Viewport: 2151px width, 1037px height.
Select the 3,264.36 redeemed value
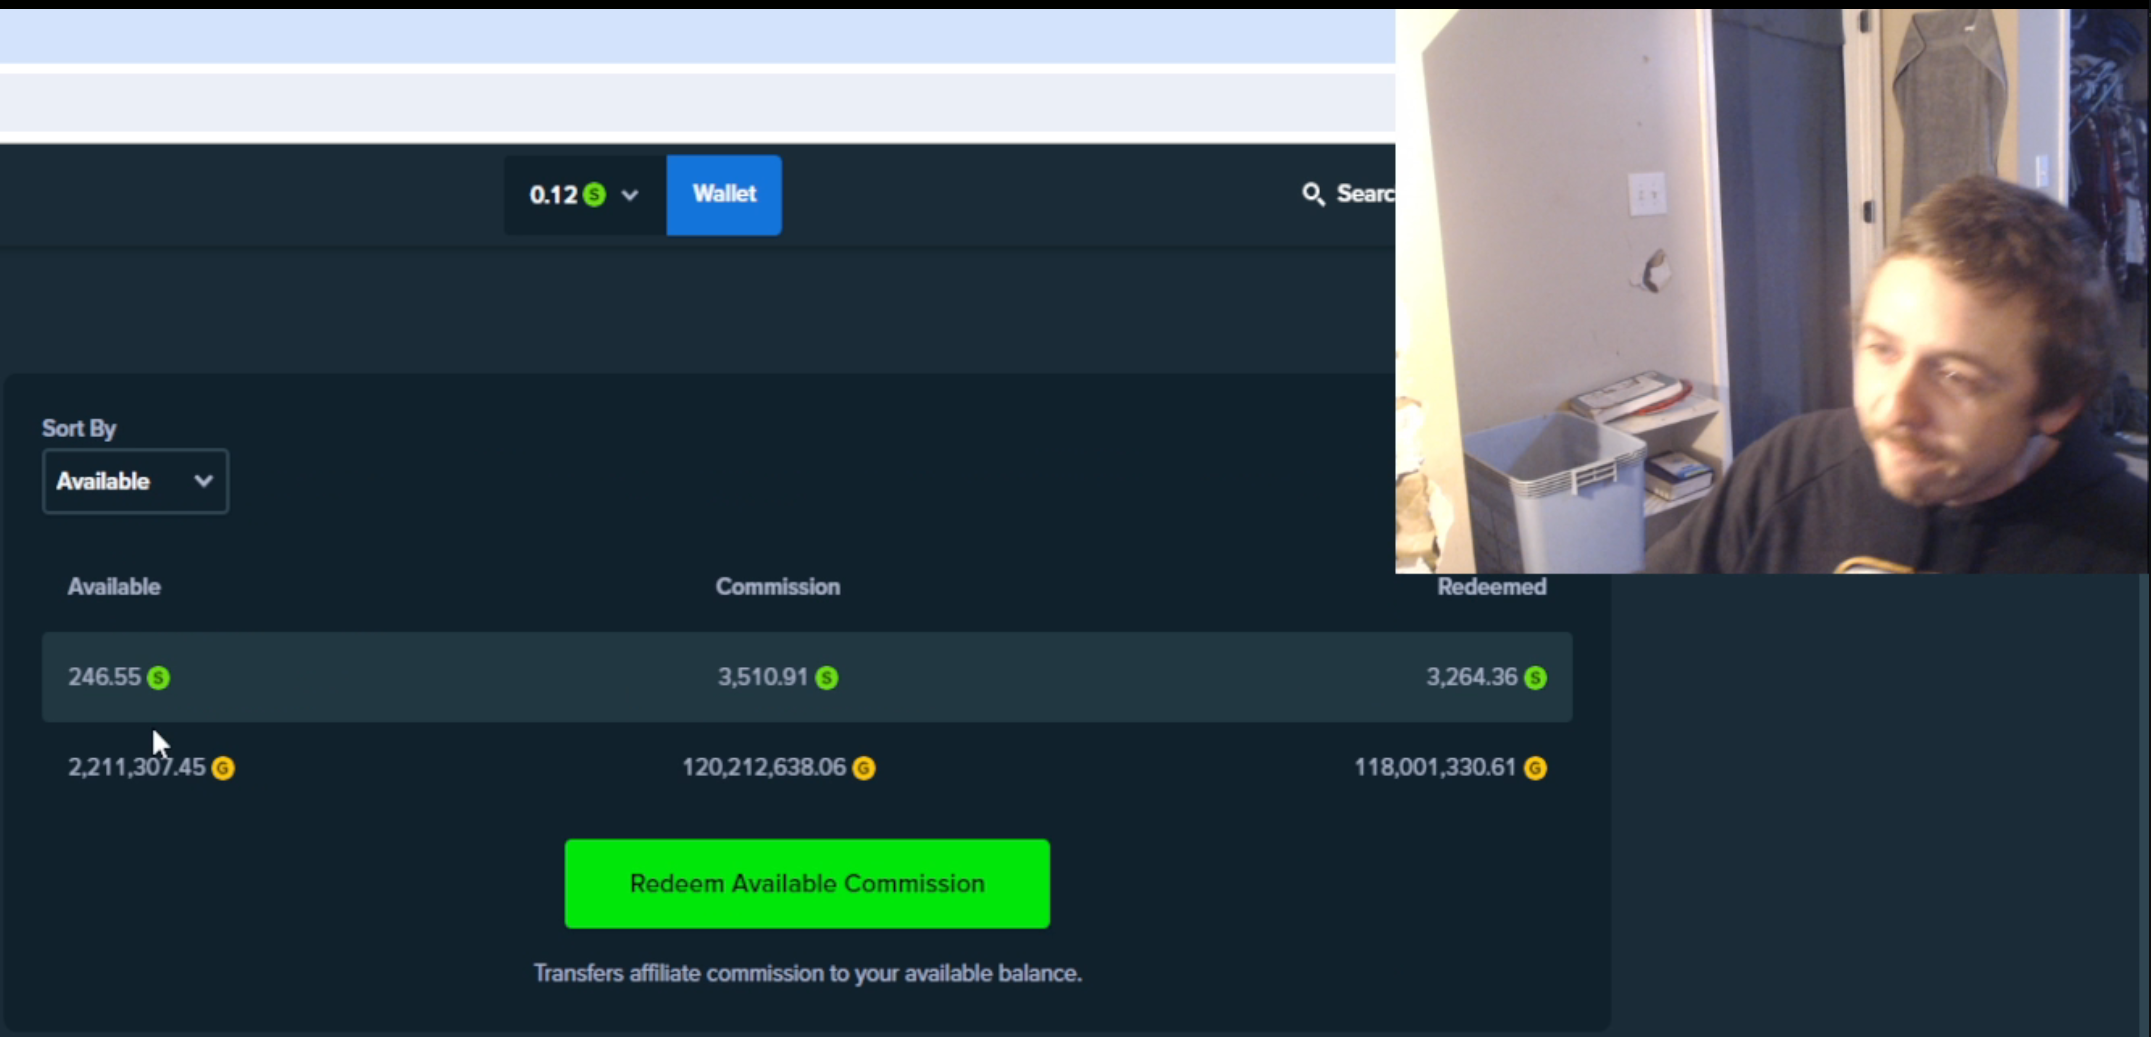(x=1472, y=677)
